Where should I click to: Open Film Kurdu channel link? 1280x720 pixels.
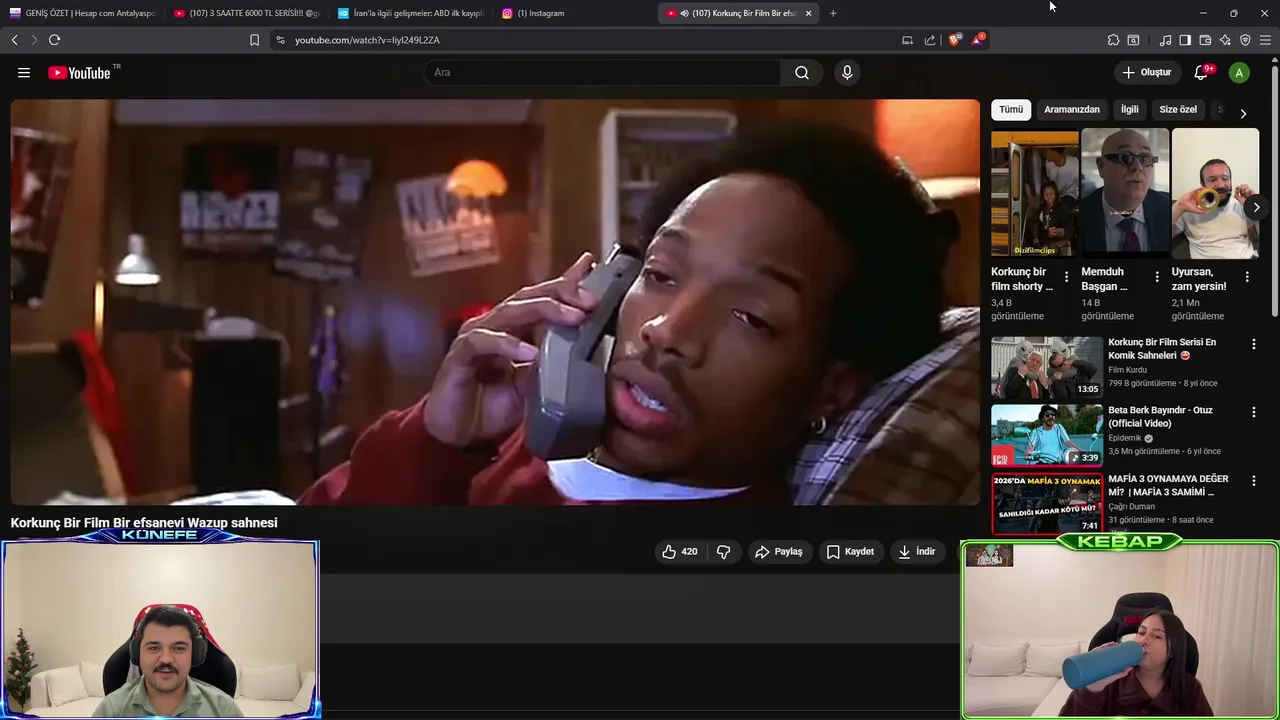click(1127, 370)
